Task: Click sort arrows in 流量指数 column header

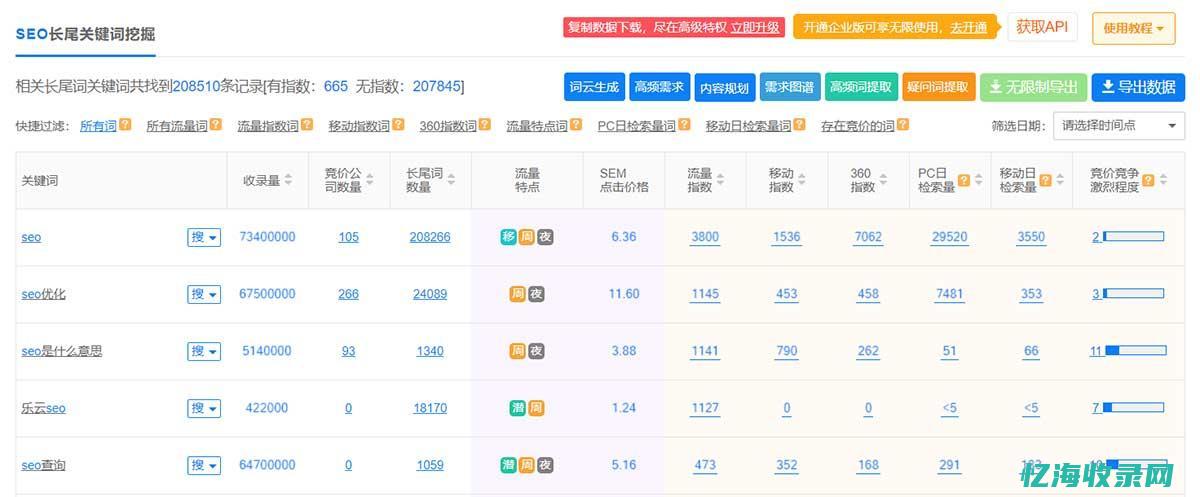Action: tap(722, 180)
